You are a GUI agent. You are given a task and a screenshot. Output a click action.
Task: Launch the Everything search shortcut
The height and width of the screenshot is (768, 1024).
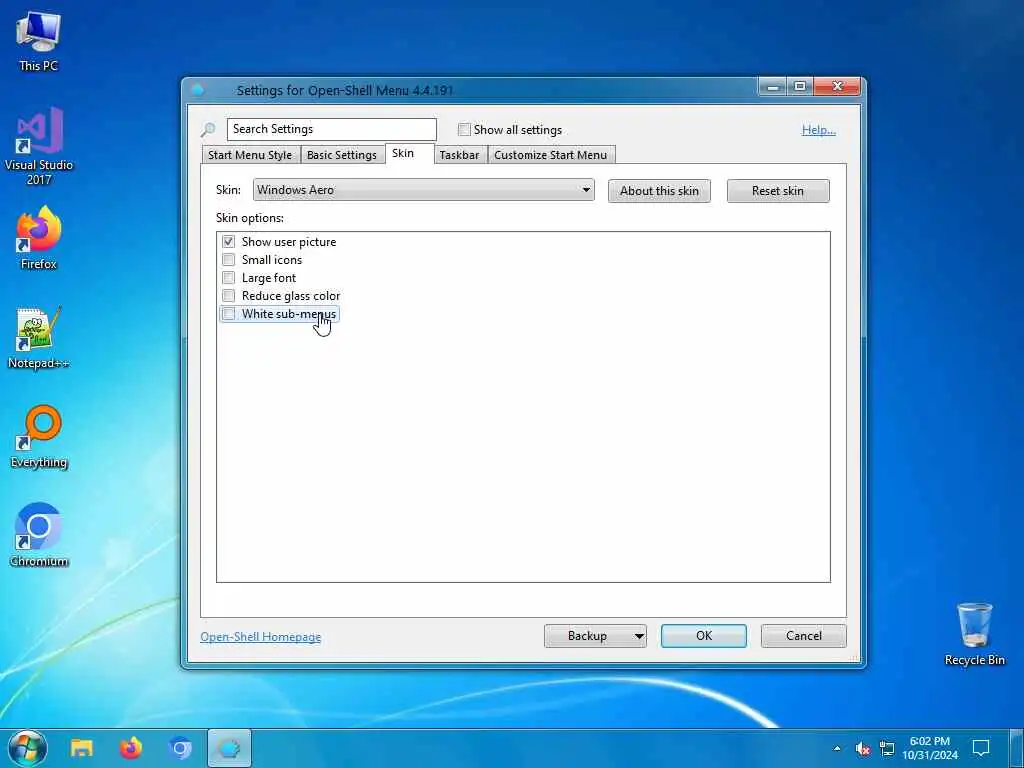pos(39,437)
